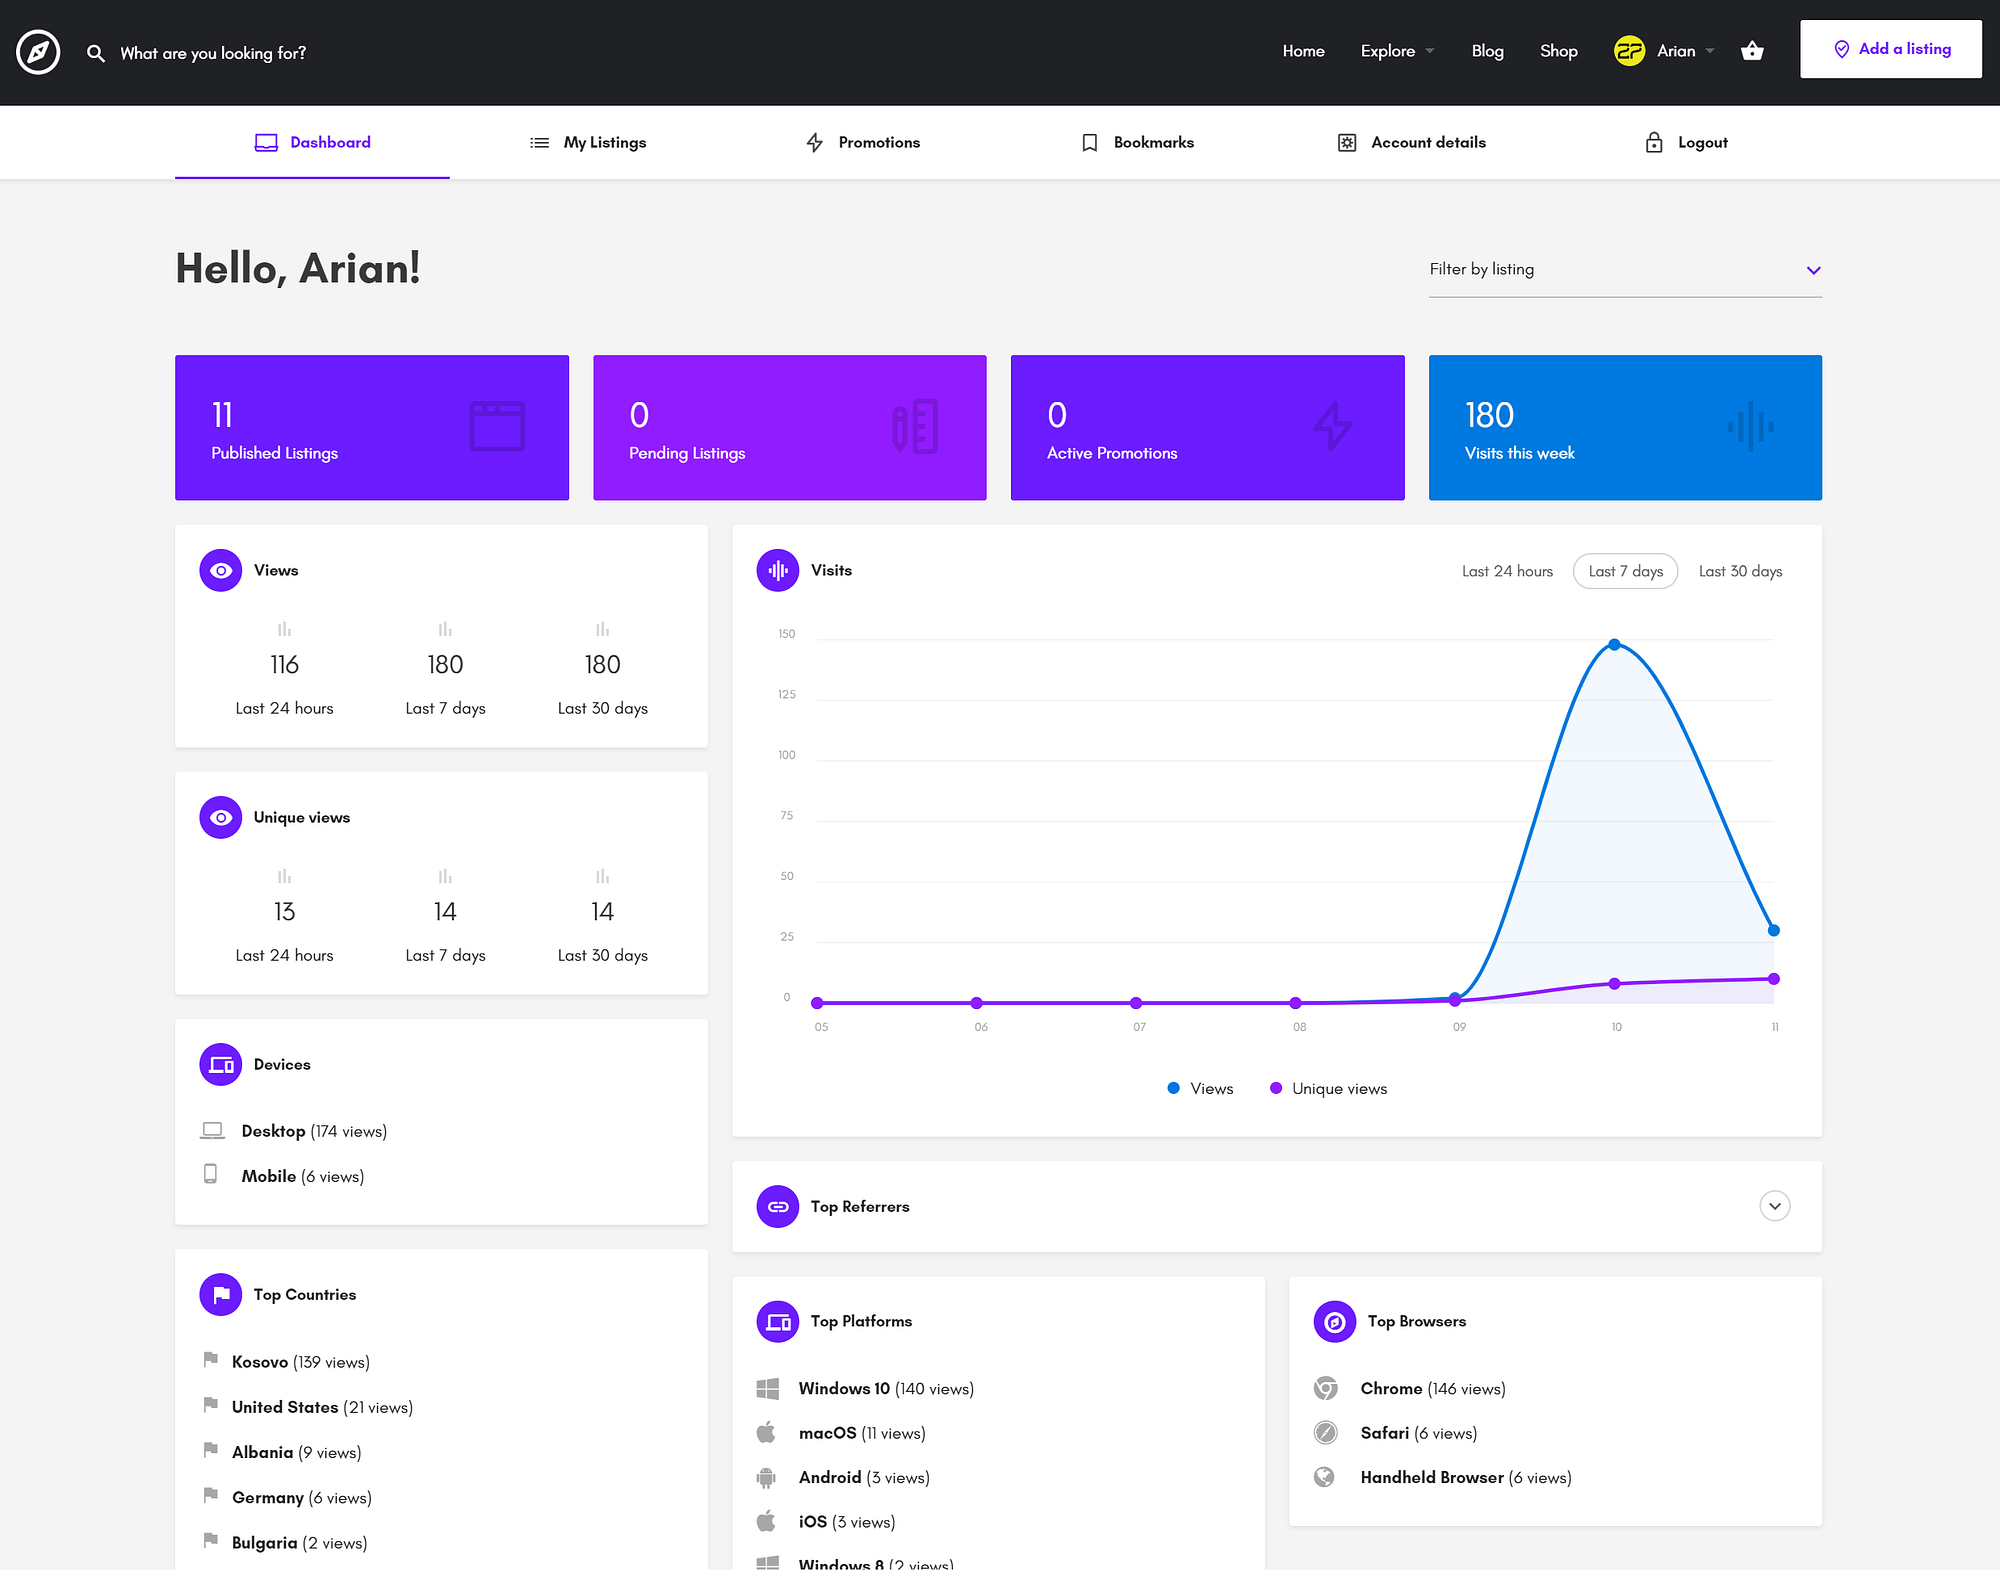Select Last 7 days chart range
Image resolution: width=2000 pixels, height=1571 pixels.
pyautogui.click(x=1625, y=571)
